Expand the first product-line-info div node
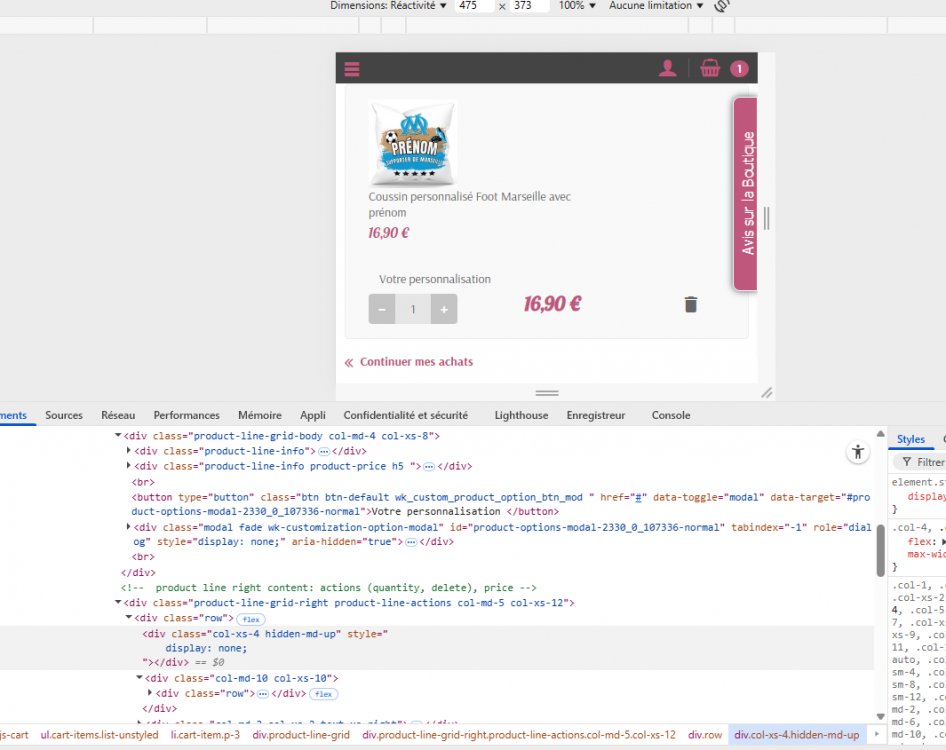This screenshot has height=750, width=946. [x=129, y=450]
